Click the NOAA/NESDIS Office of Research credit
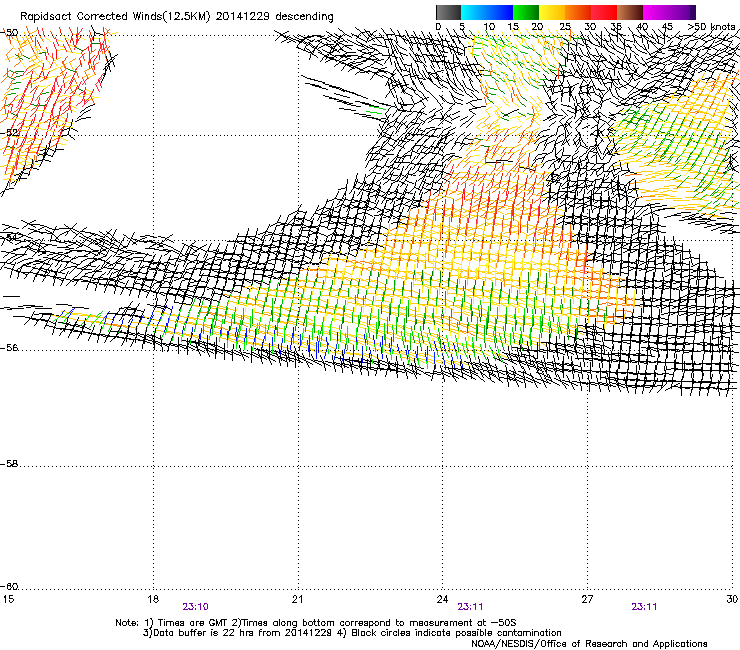This screenshot has height=650, width=740. tap(589, 644)
